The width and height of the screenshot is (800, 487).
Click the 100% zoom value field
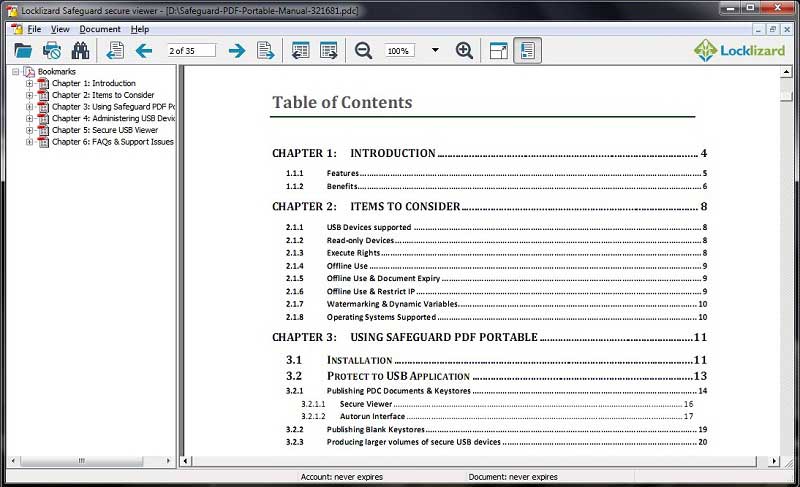coord(399,50)
